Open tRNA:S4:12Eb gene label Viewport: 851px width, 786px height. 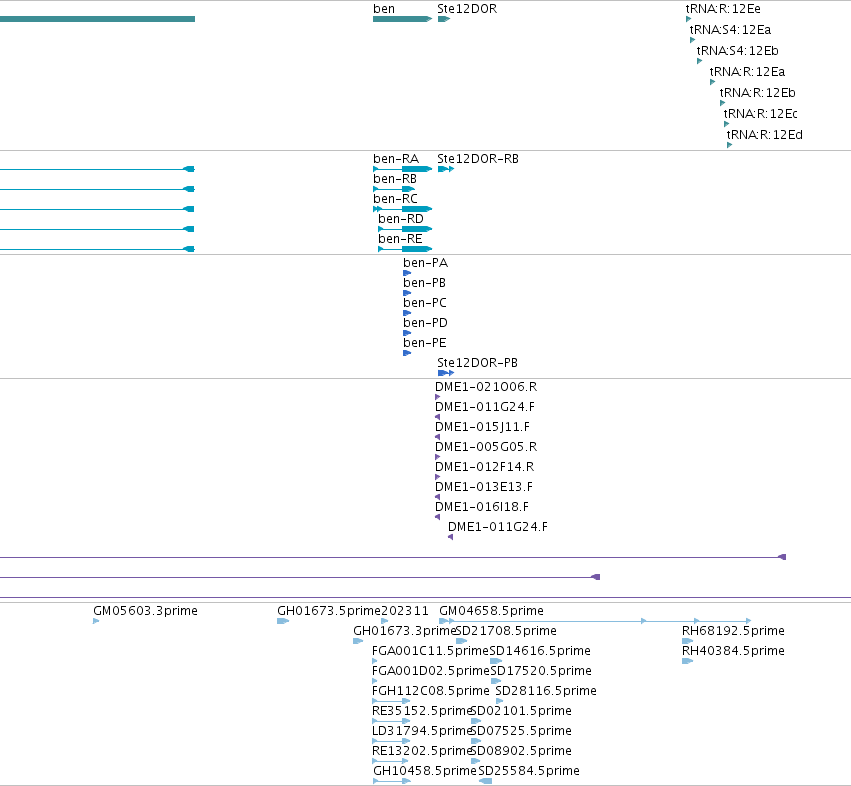pos(737,51)
